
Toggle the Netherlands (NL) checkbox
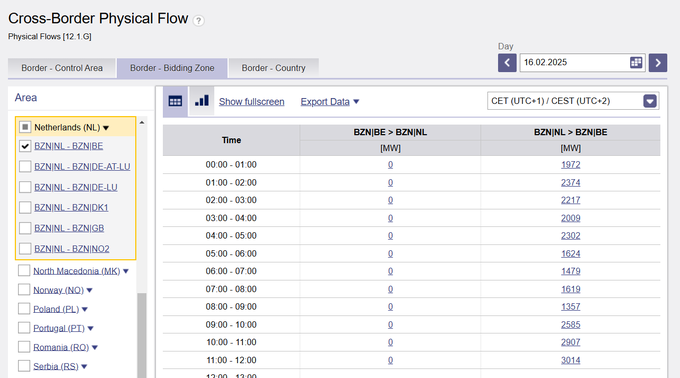coord(25,127)
